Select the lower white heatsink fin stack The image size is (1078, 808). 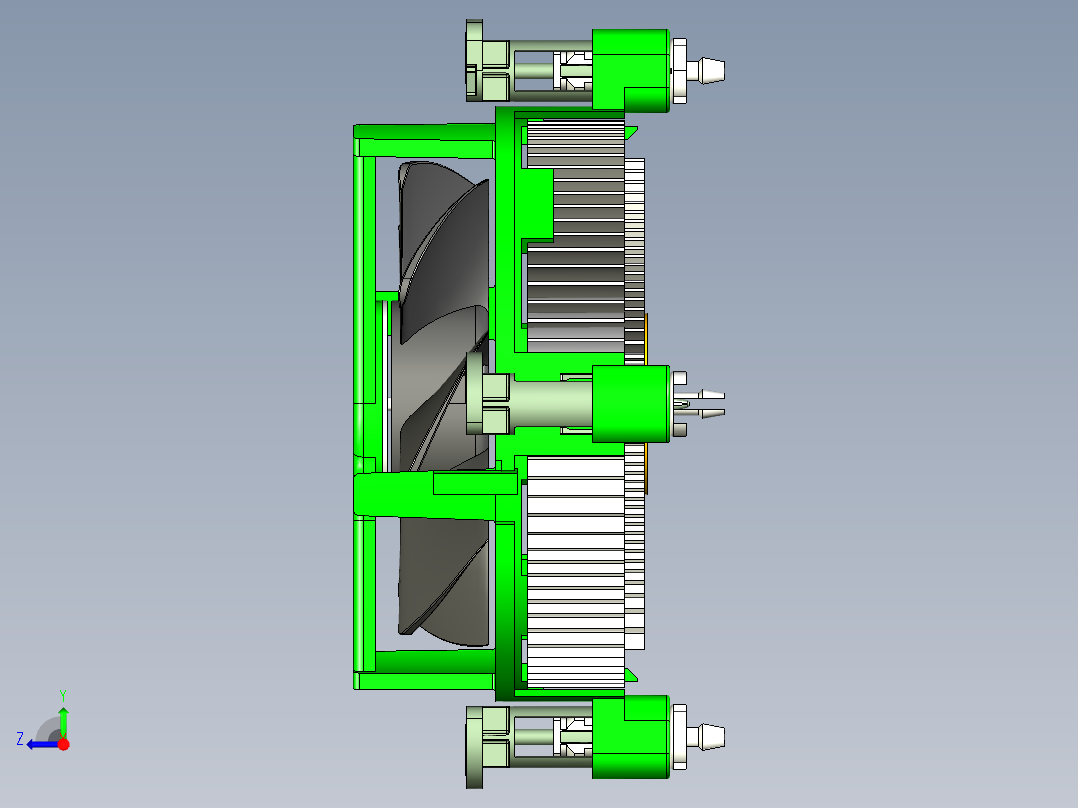[x=575, y=572]
